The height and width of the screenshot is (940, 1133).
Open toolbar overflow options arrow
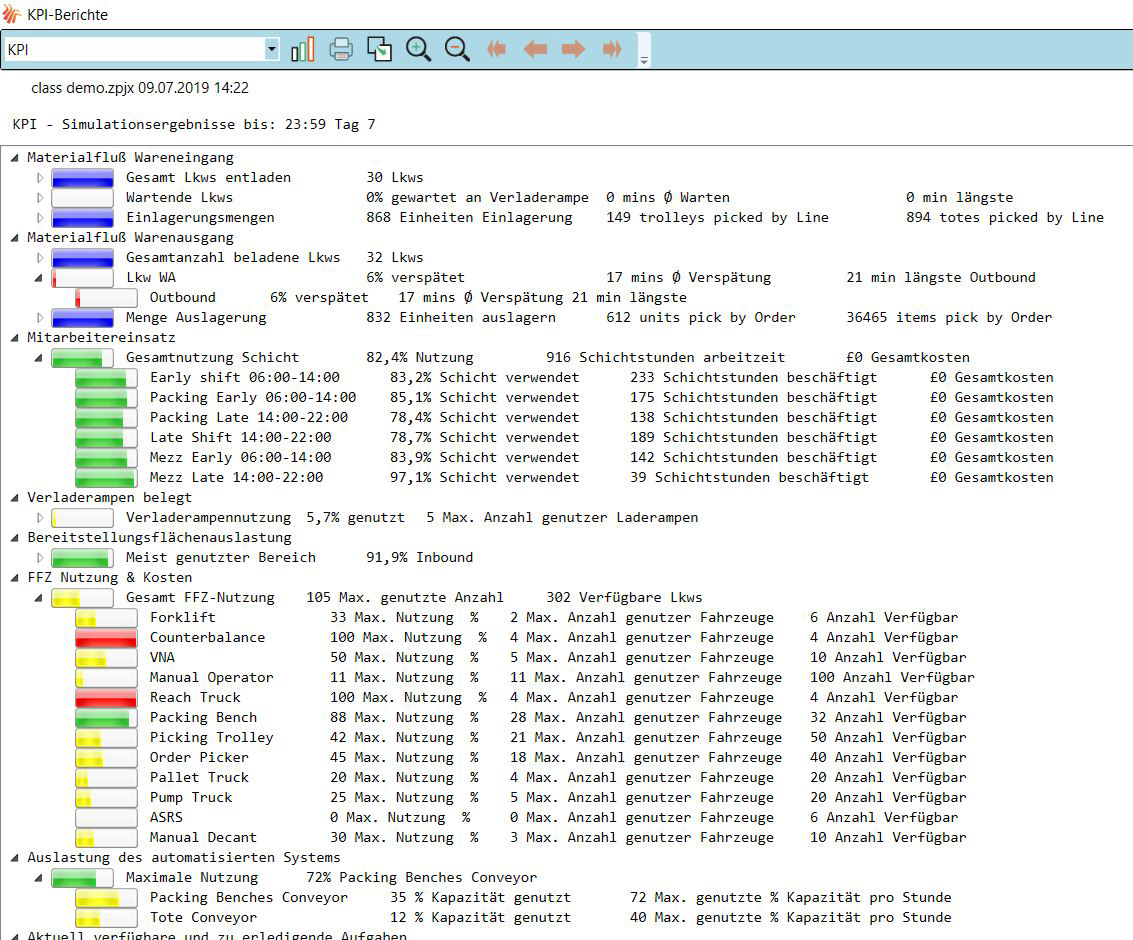(x=644, y=60)
